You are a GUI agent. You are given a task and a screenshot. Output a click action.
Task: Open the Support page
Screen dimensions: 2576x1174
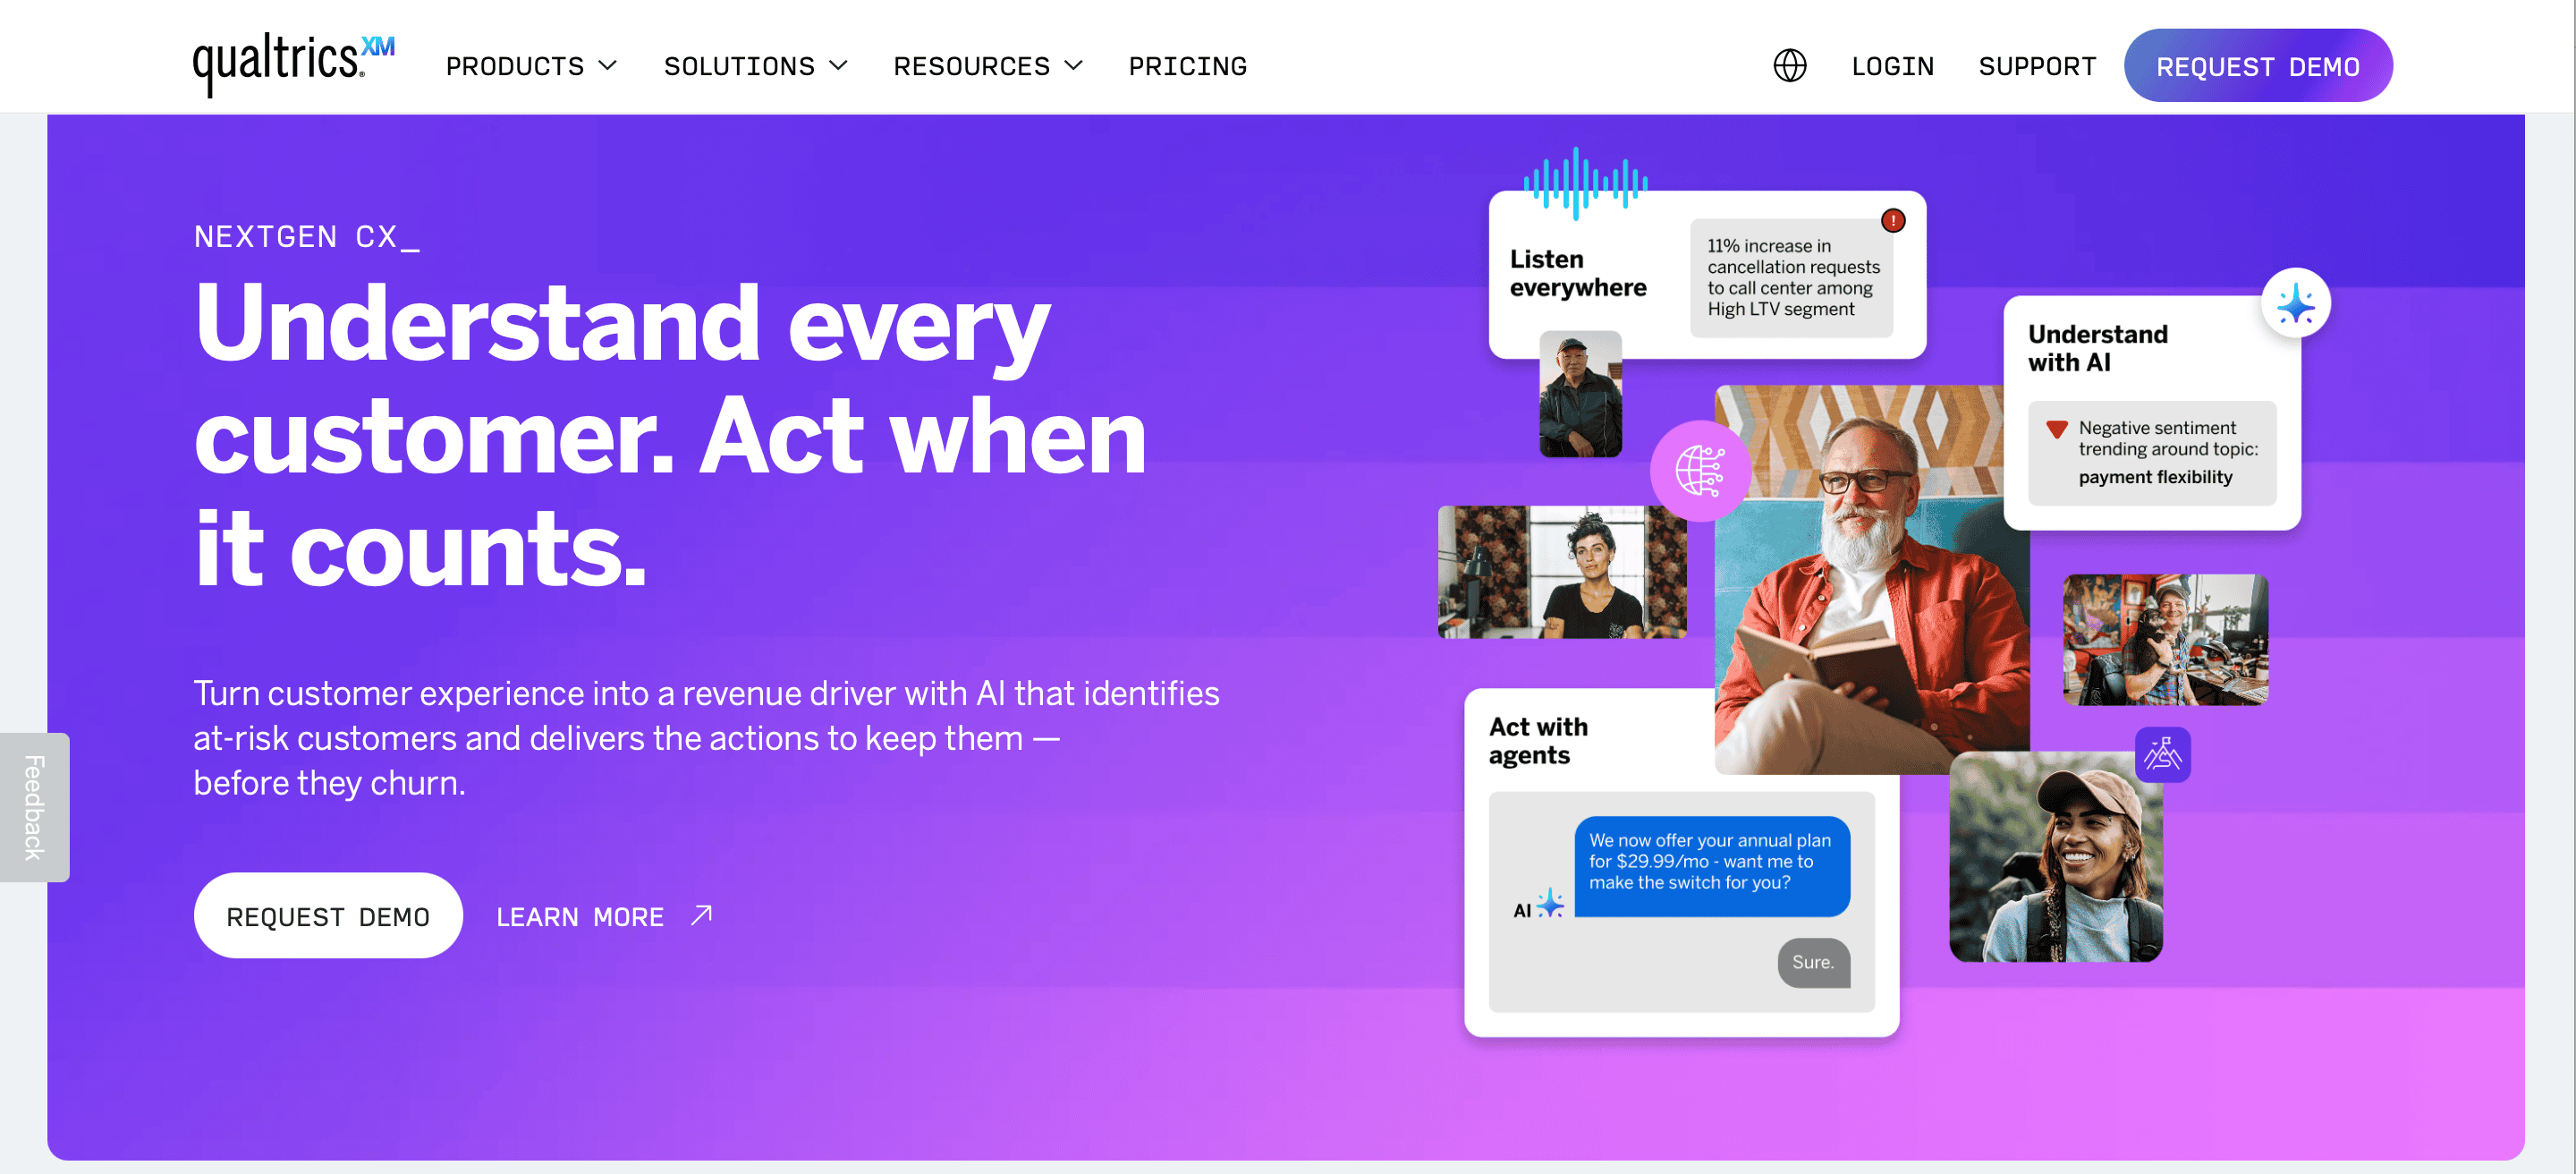2036,66
